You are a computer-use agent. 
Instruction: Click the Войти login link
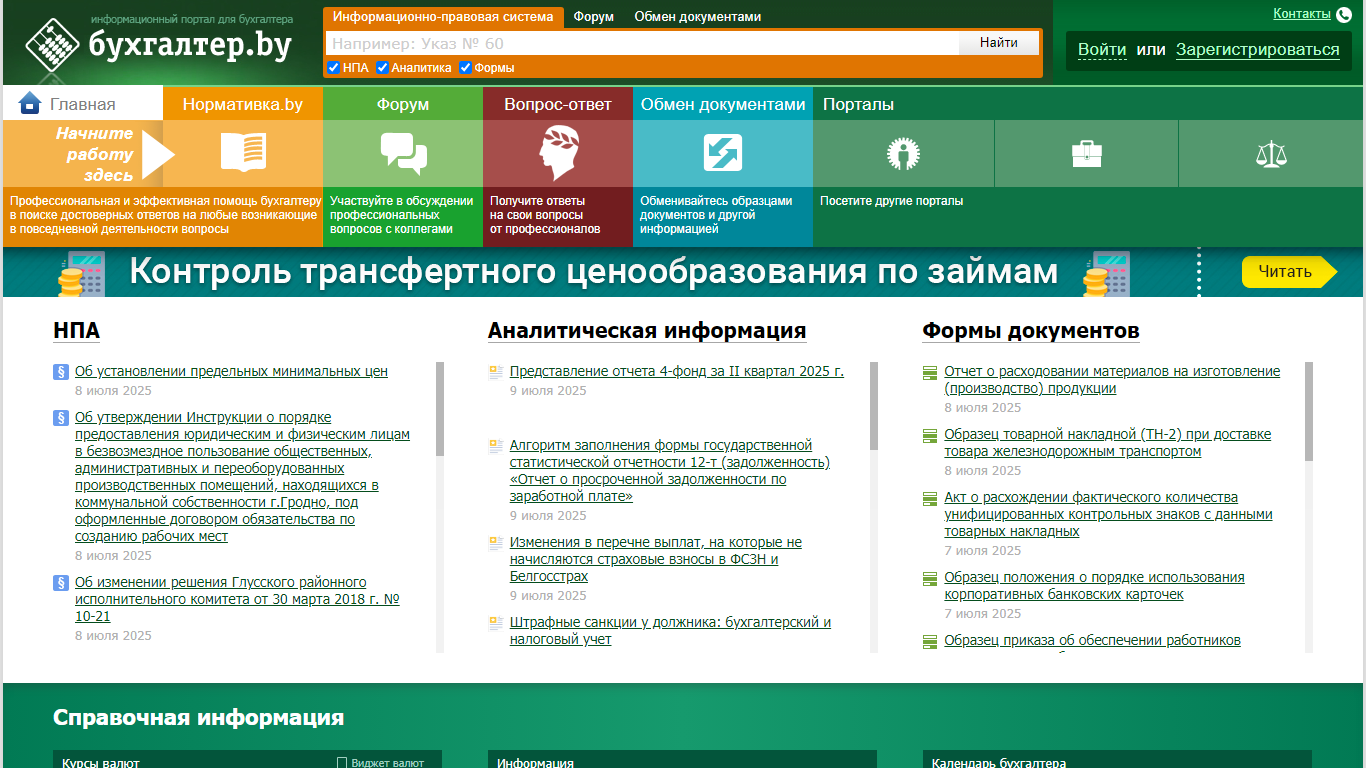[1102, 50]
